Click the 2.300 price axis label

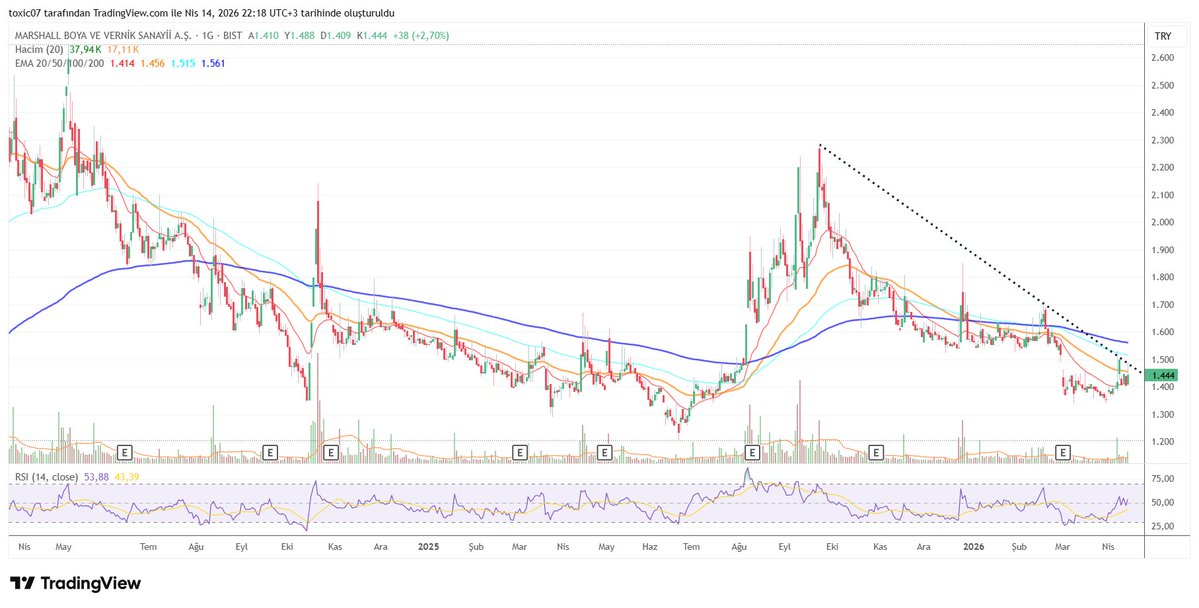pos(1162,141)
